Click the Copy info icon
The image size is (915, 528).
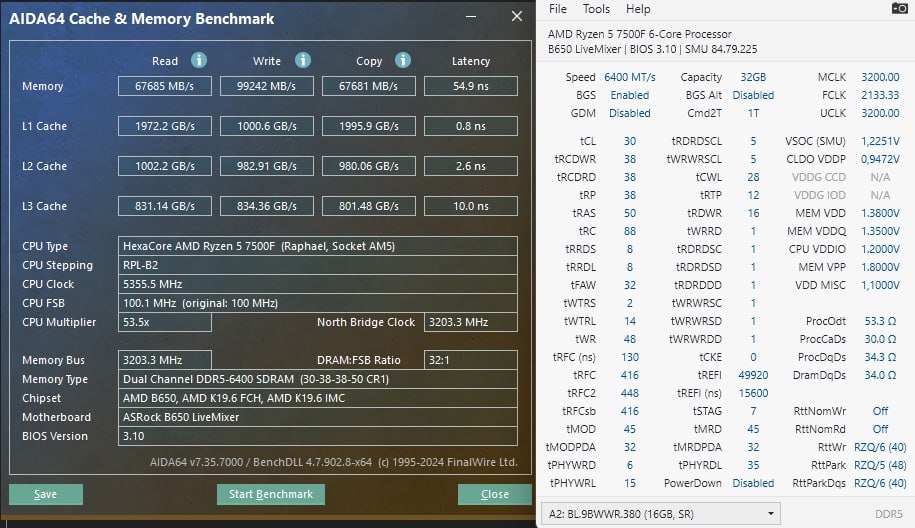coord(403,60)
